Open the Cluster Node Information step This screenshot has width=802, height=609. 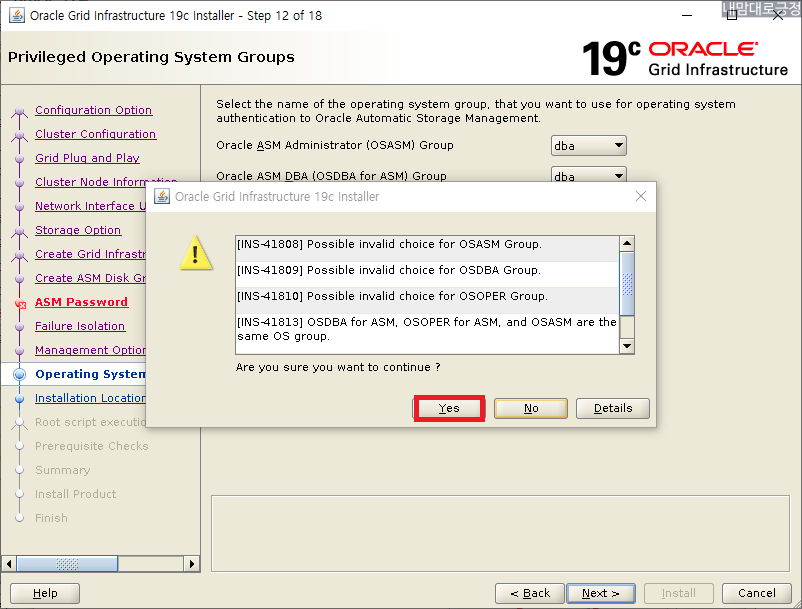[x=106, y=182]
